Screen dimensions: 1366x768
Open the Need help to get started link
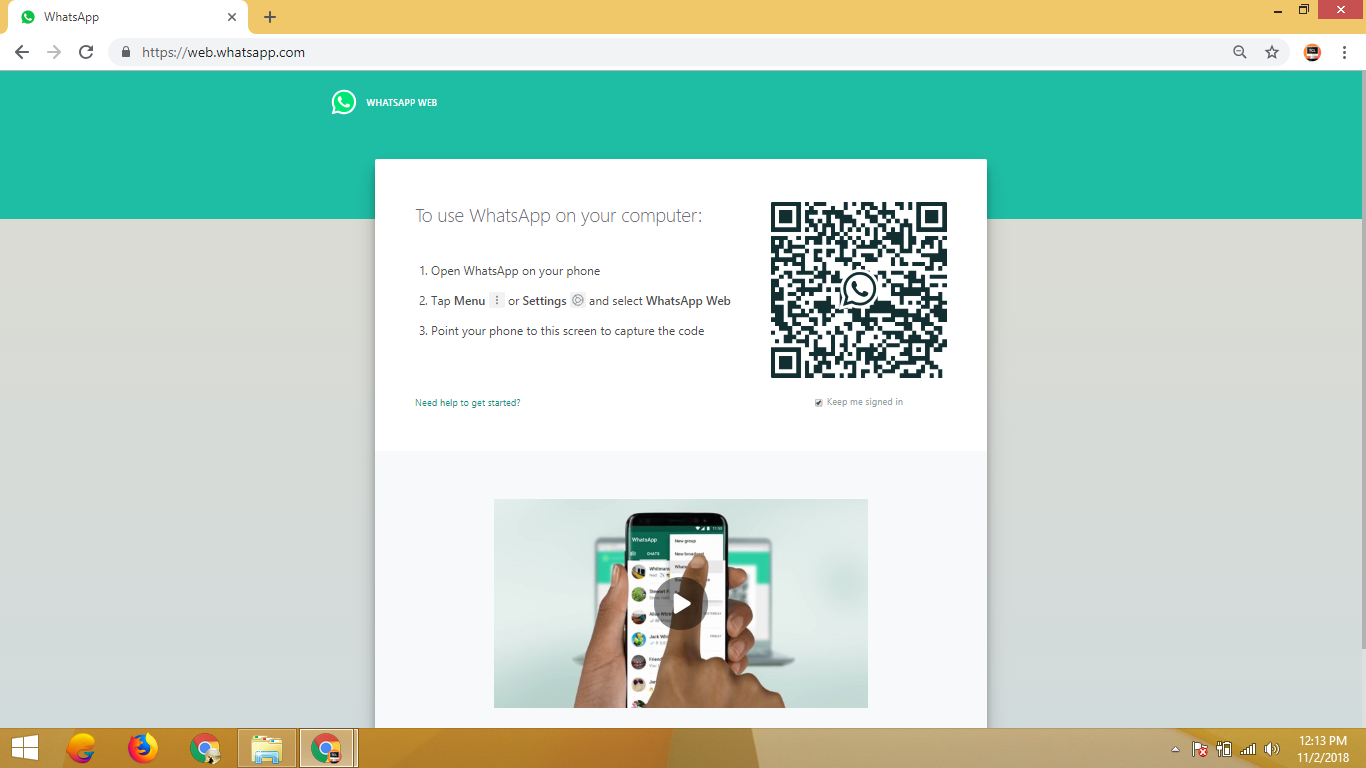pyautogui.click(x=468, y=403)
